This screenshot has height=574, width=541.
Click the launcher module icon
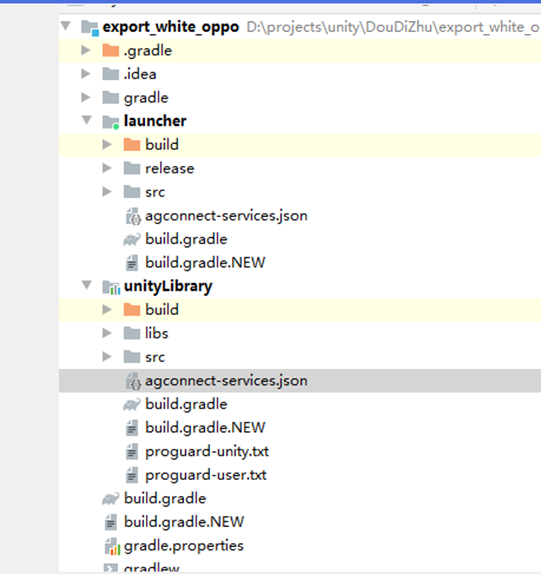(x=111, y=122)
